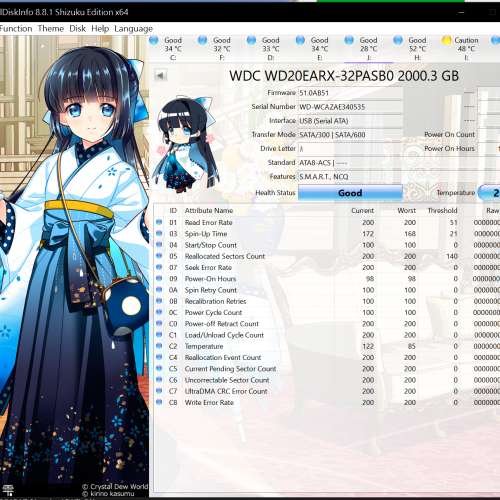The width and height of the screenshot is (500, 500).
Task: Click the status dot for Recalibration Retries
Action: tap(159, 301)
